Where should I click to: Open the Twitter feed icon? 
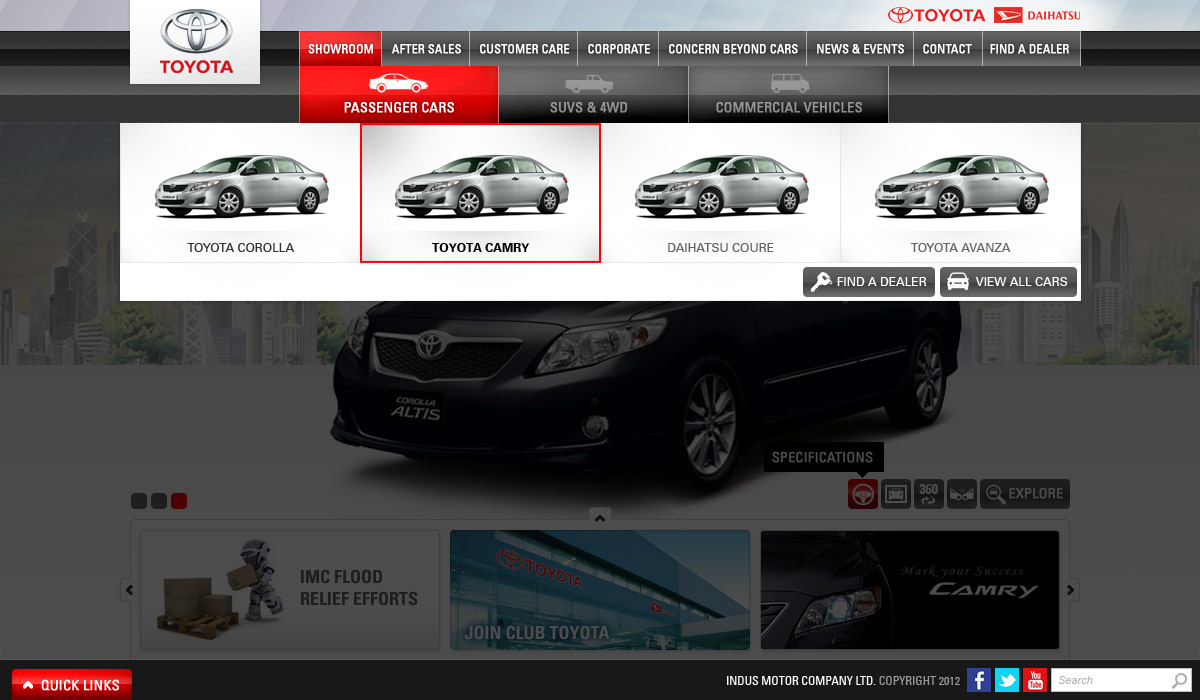1007,680
